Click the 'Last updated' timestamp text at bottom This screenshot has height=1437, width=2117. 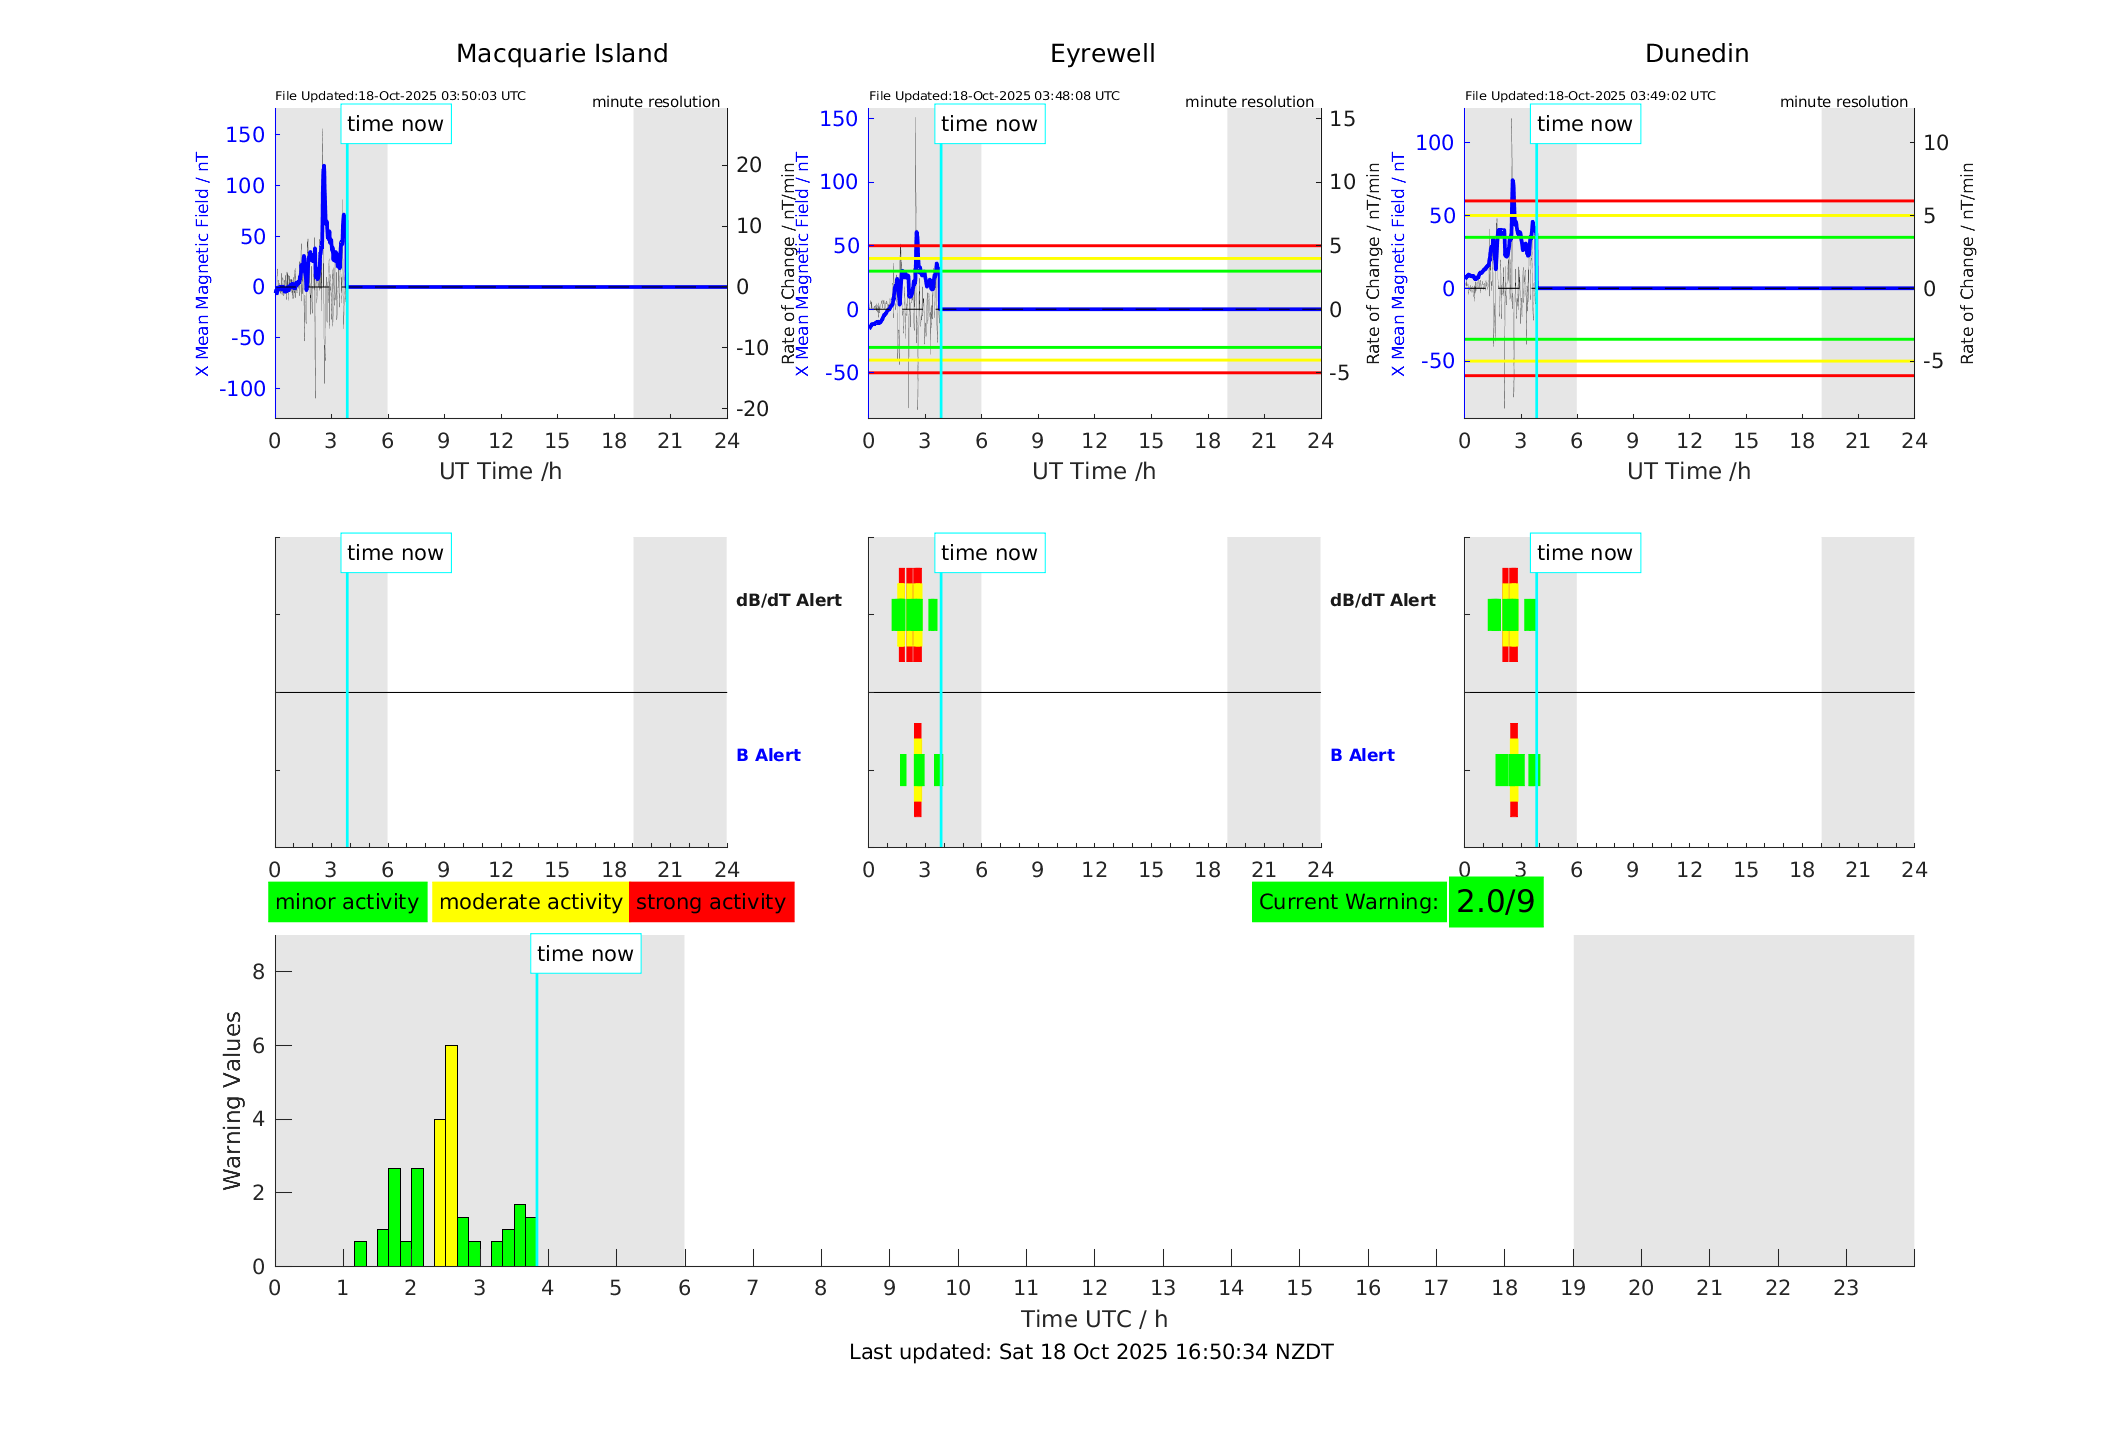coord(1091,1352)
